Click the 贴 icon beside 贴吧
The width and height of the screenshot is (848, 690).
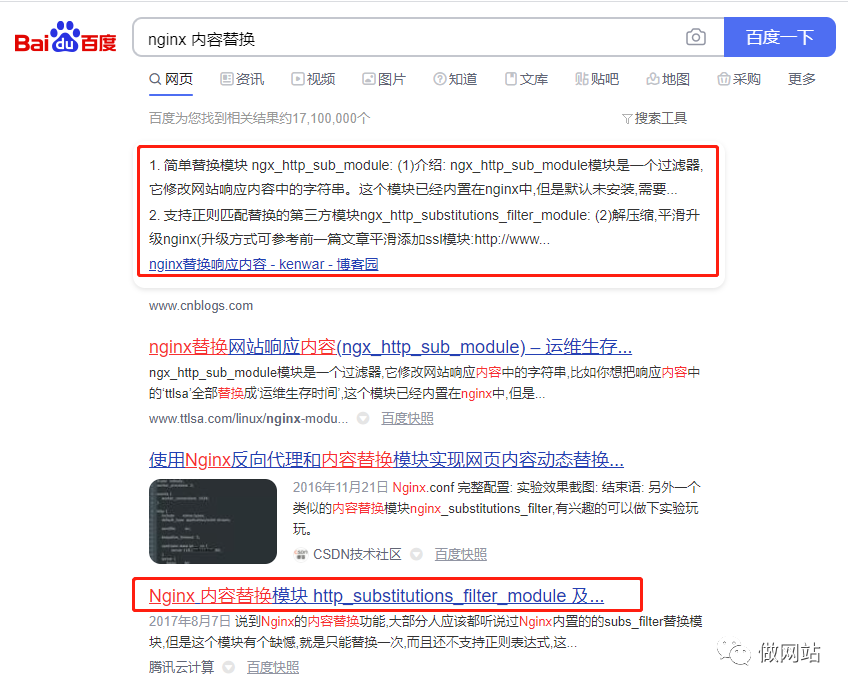click(x=581, y=79)
